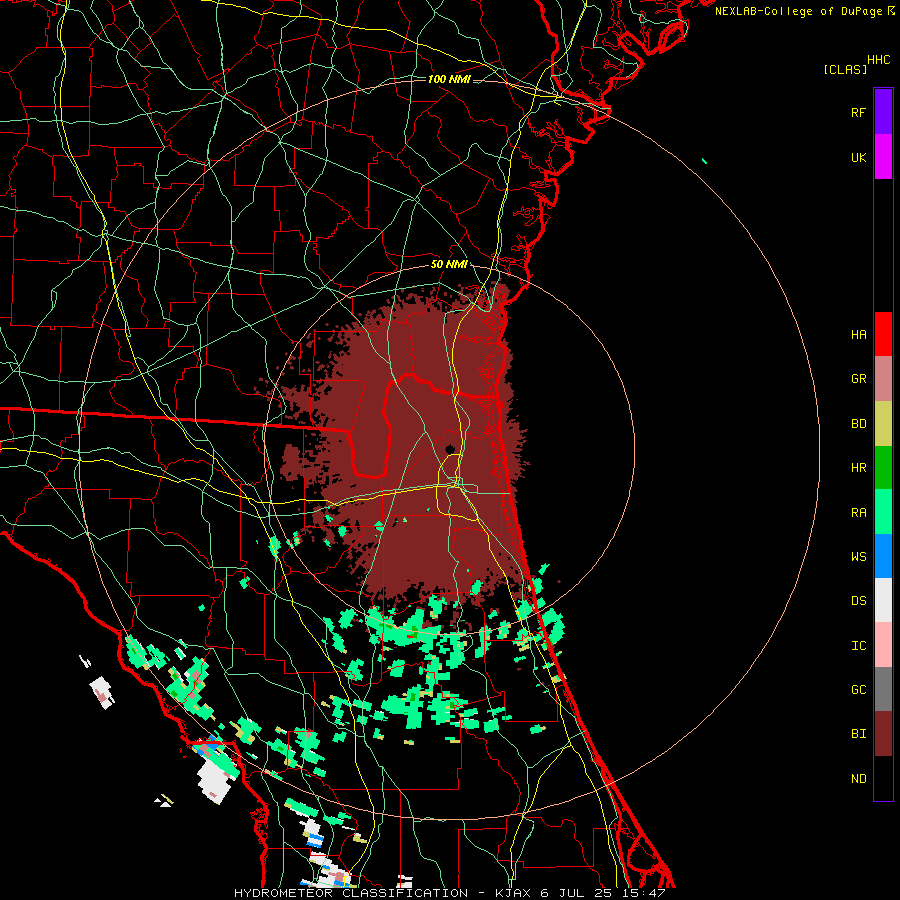Screen dimensions: 900x900
Task: Click the 100 NMI range ring label
Action: tap(449, 79)
